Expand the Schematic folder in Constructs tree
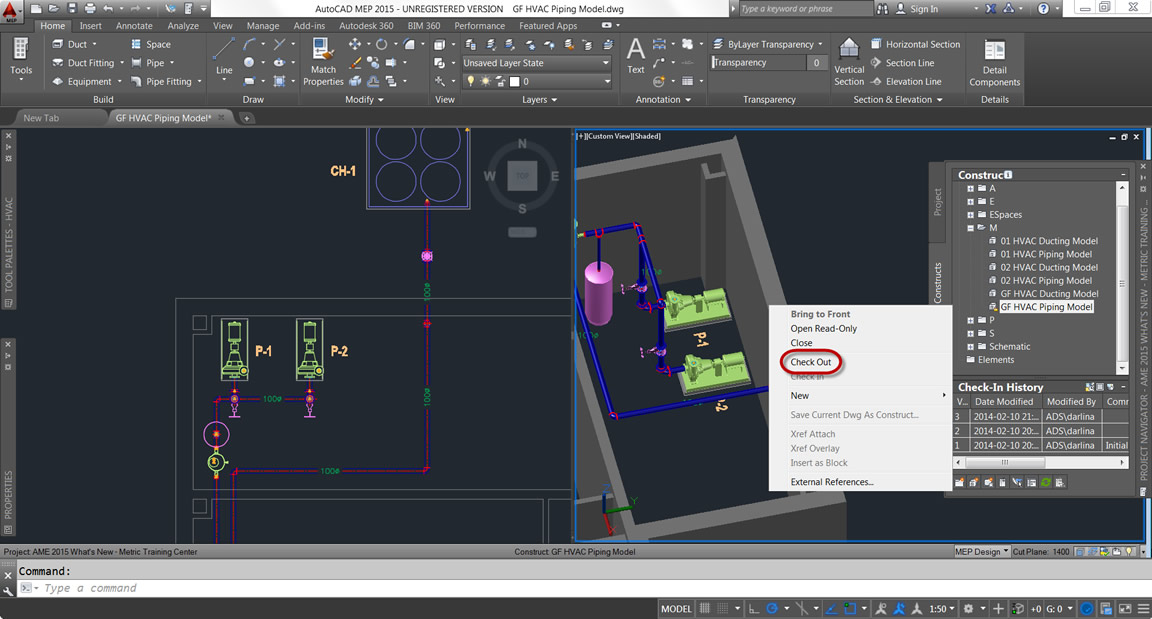Viewport: 1152px width, 619px height. point(971,347)
